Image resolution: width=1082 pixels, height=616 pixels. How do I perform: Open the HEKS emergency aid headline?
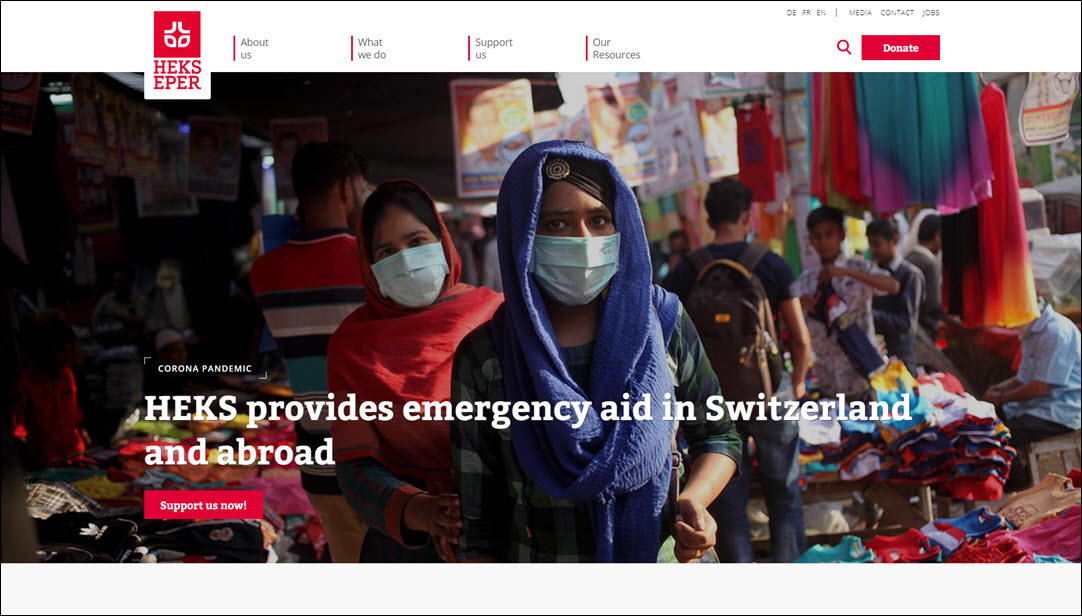tap(528, 430)
